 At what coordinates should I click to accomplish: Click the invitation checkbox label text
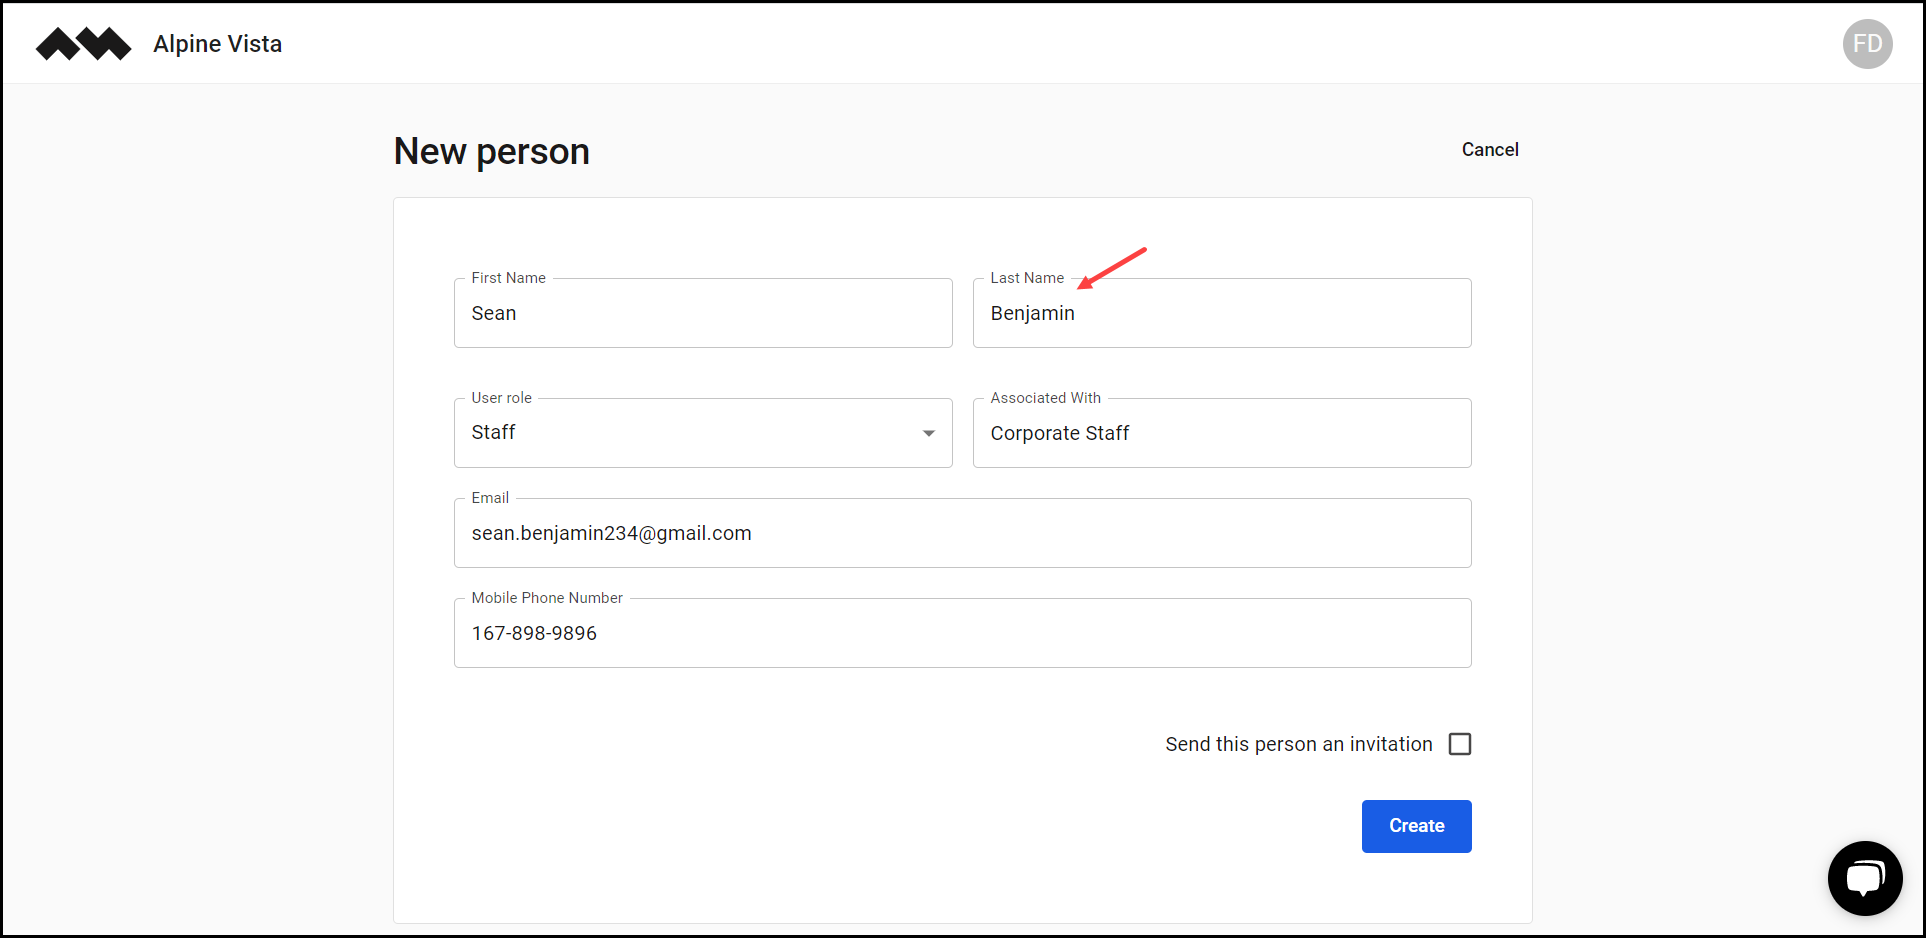[1298, 744]
